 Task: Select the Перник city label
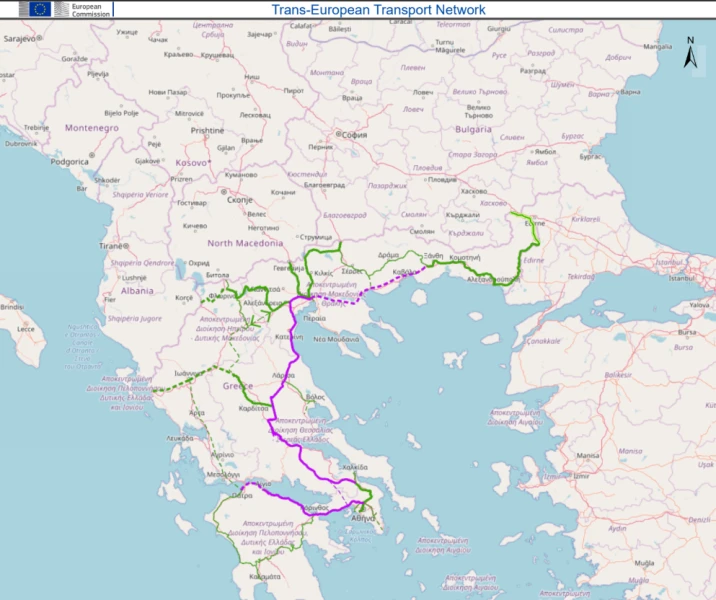coord(321,147)
